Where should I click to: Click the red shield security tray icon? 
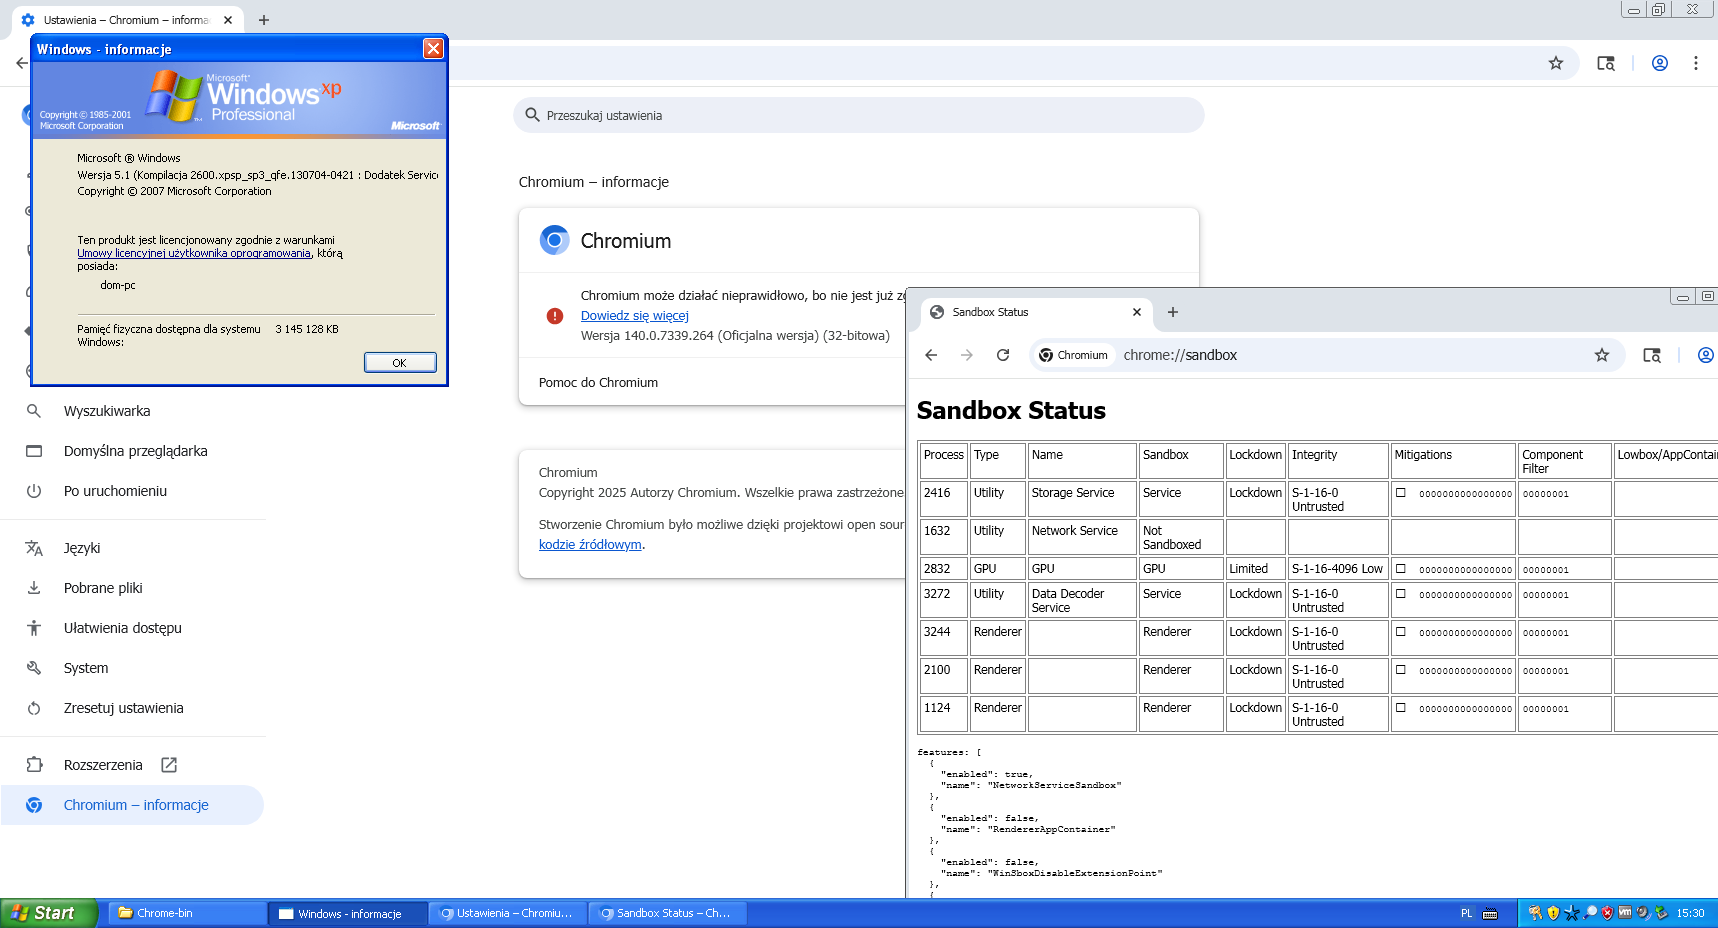[1607, 913]
